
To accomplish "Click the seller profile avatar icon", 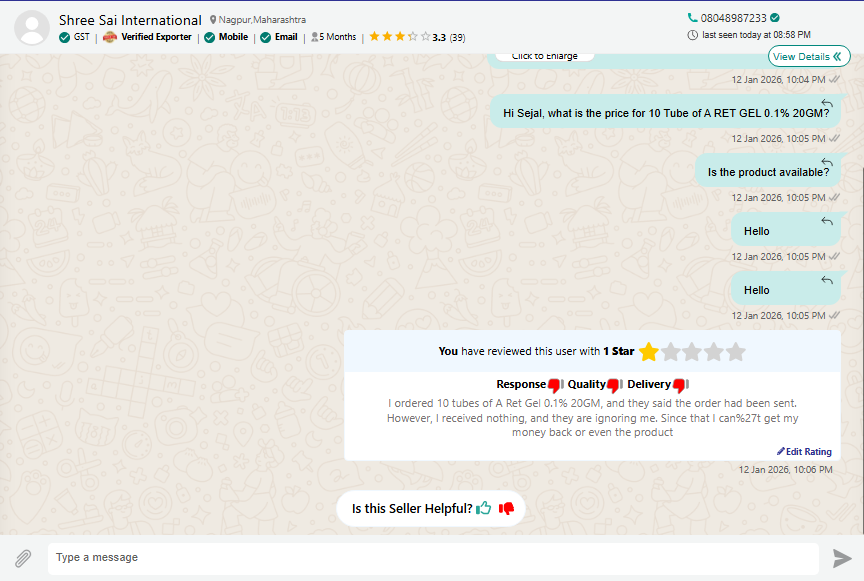I will click(x=32, y=28).
